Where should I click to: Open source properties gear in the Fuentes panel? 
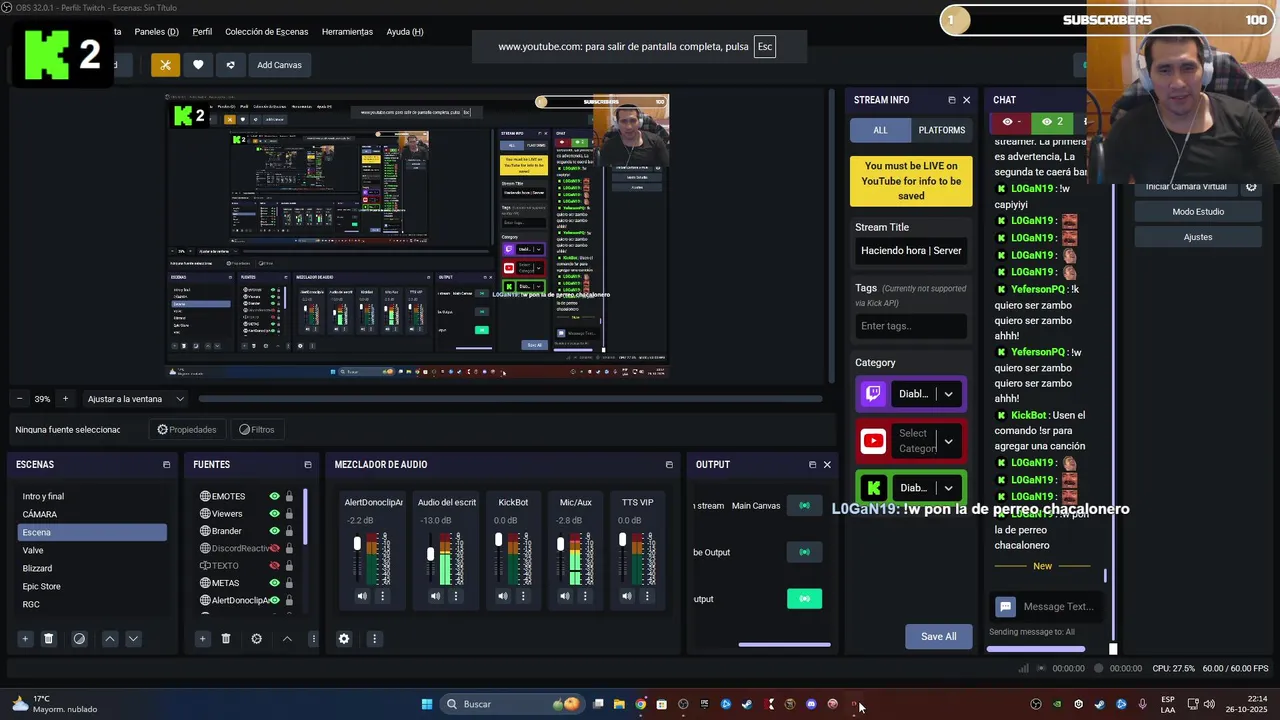coord(256,639)
